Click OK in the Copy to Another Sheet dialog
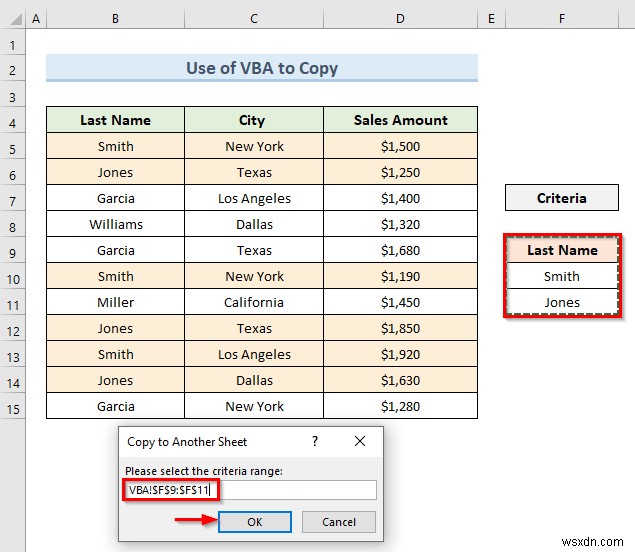The height and width of the screenshot is (552, 635). point(255,522)
